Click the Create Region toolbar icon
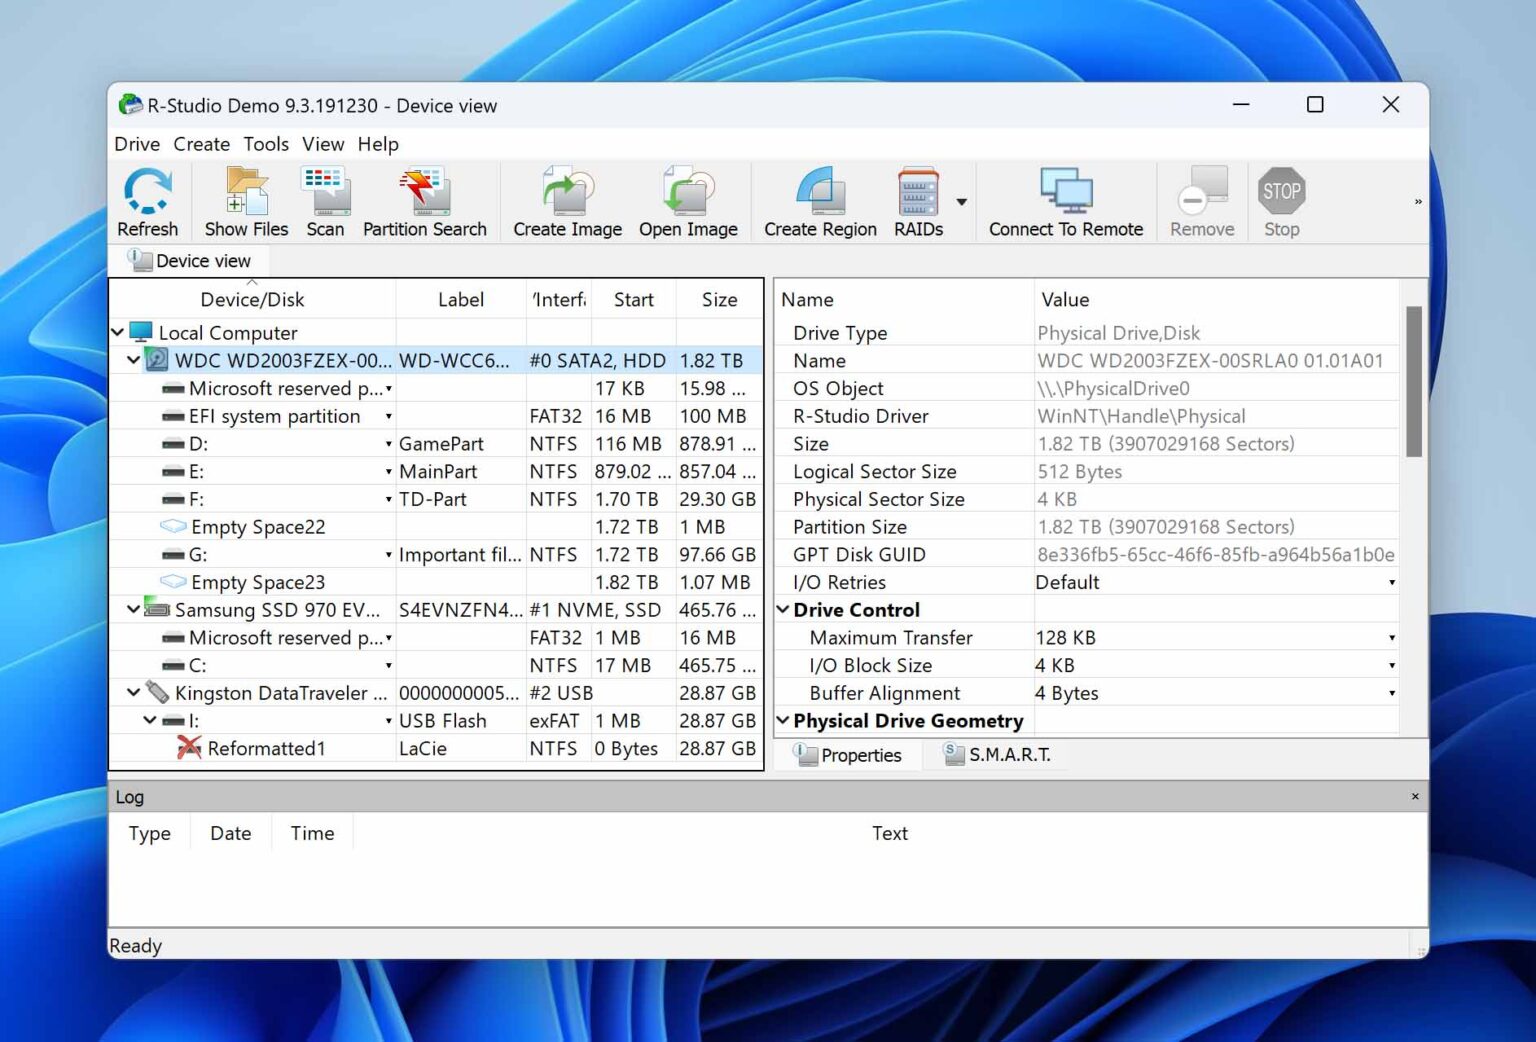This screenshot has width=1536, height=1042. (818, 200)
